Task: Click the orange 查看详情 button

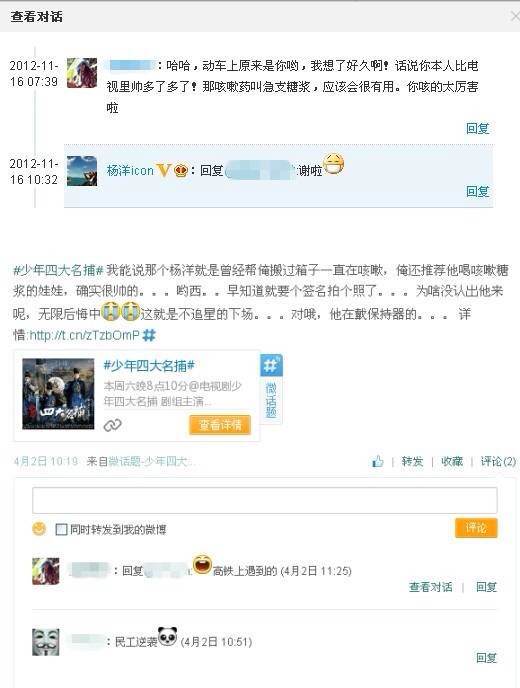Action: click(220, 425)
